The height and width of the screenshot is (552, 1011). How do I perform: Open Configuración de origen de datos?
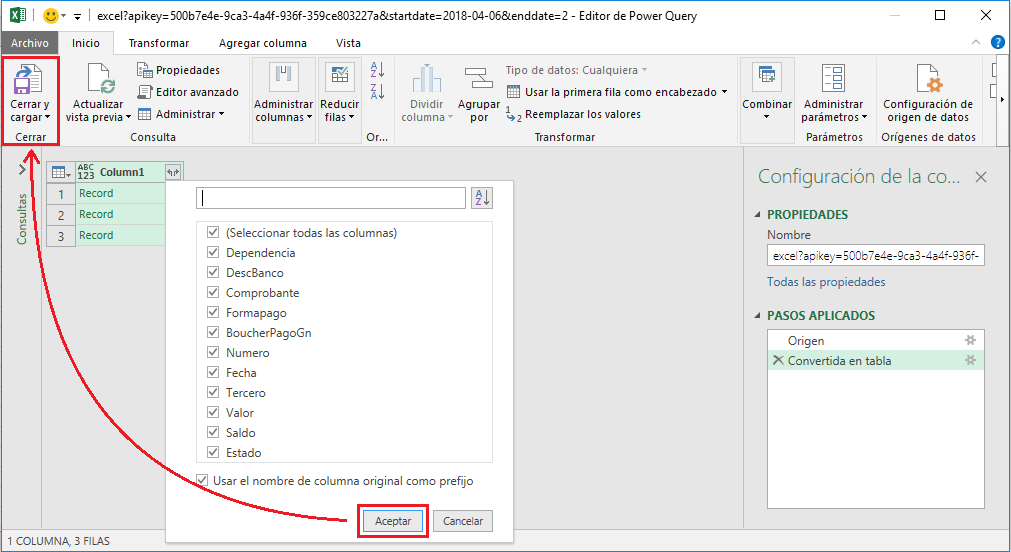(927, 79)
